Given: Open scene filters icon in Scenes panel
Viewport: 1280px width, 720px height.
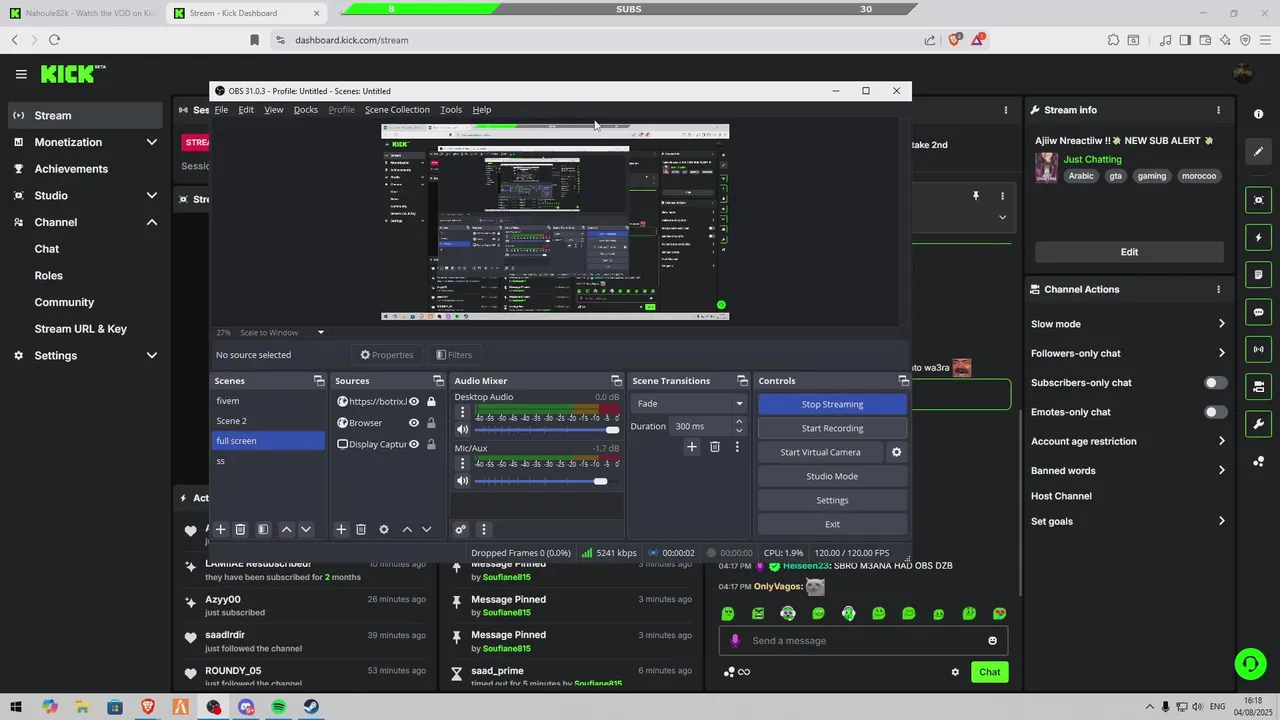Looking at the screenshot, I should (x=263, y=530).
